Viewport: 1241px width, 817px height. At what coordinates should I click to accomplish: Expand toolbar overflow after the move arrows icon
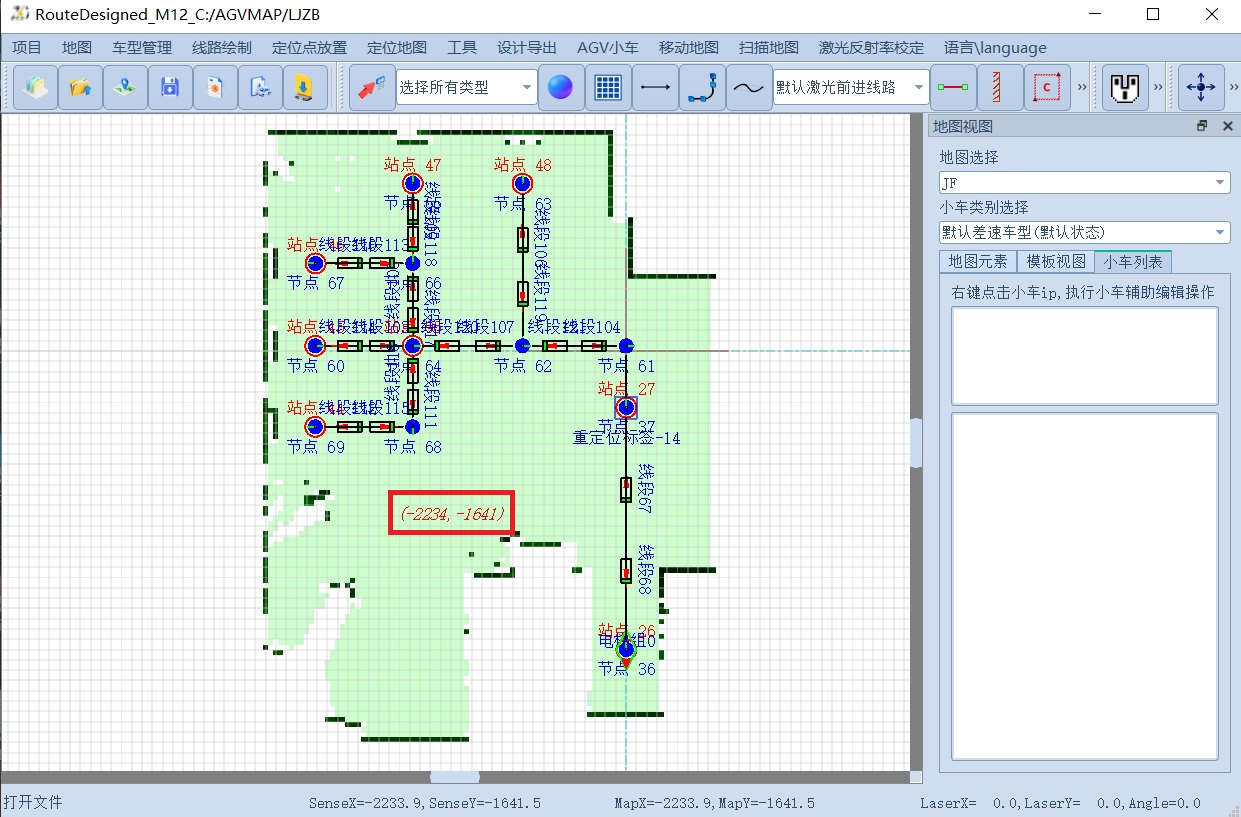click(1232, 88)
